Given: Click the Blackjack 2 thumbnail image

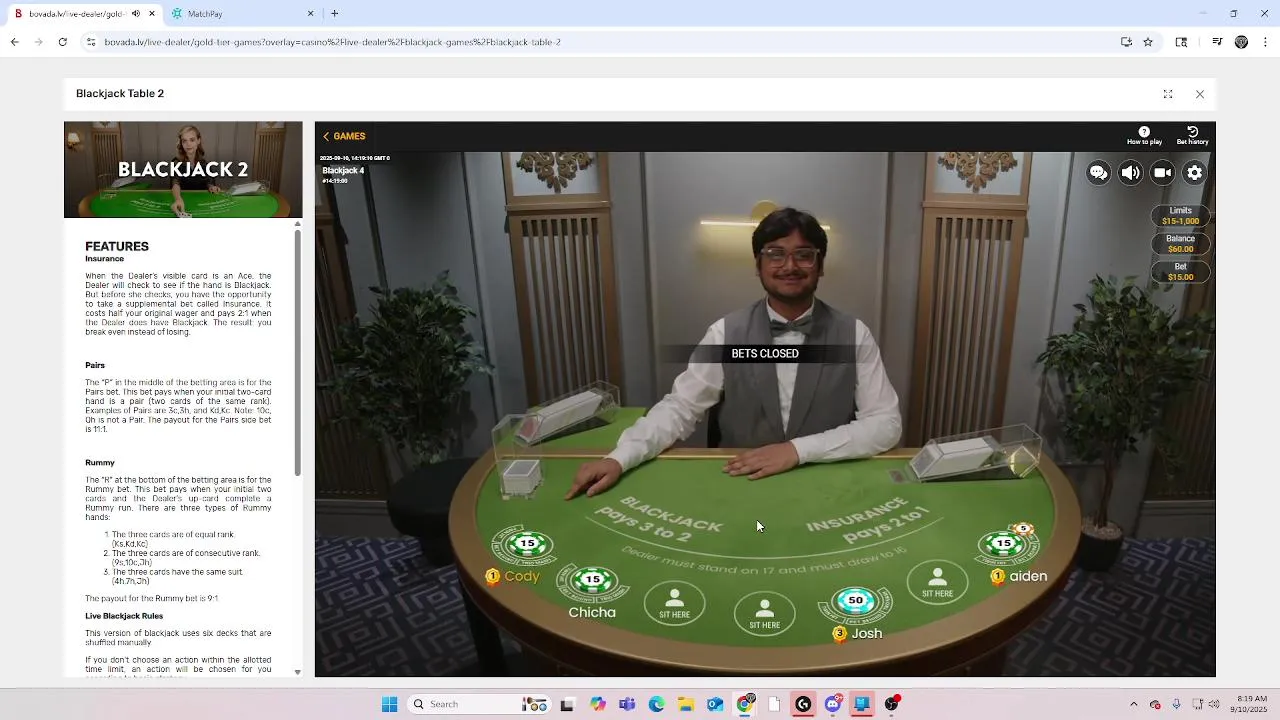Looking at the screenshot, I should click(x=183, y=170).
